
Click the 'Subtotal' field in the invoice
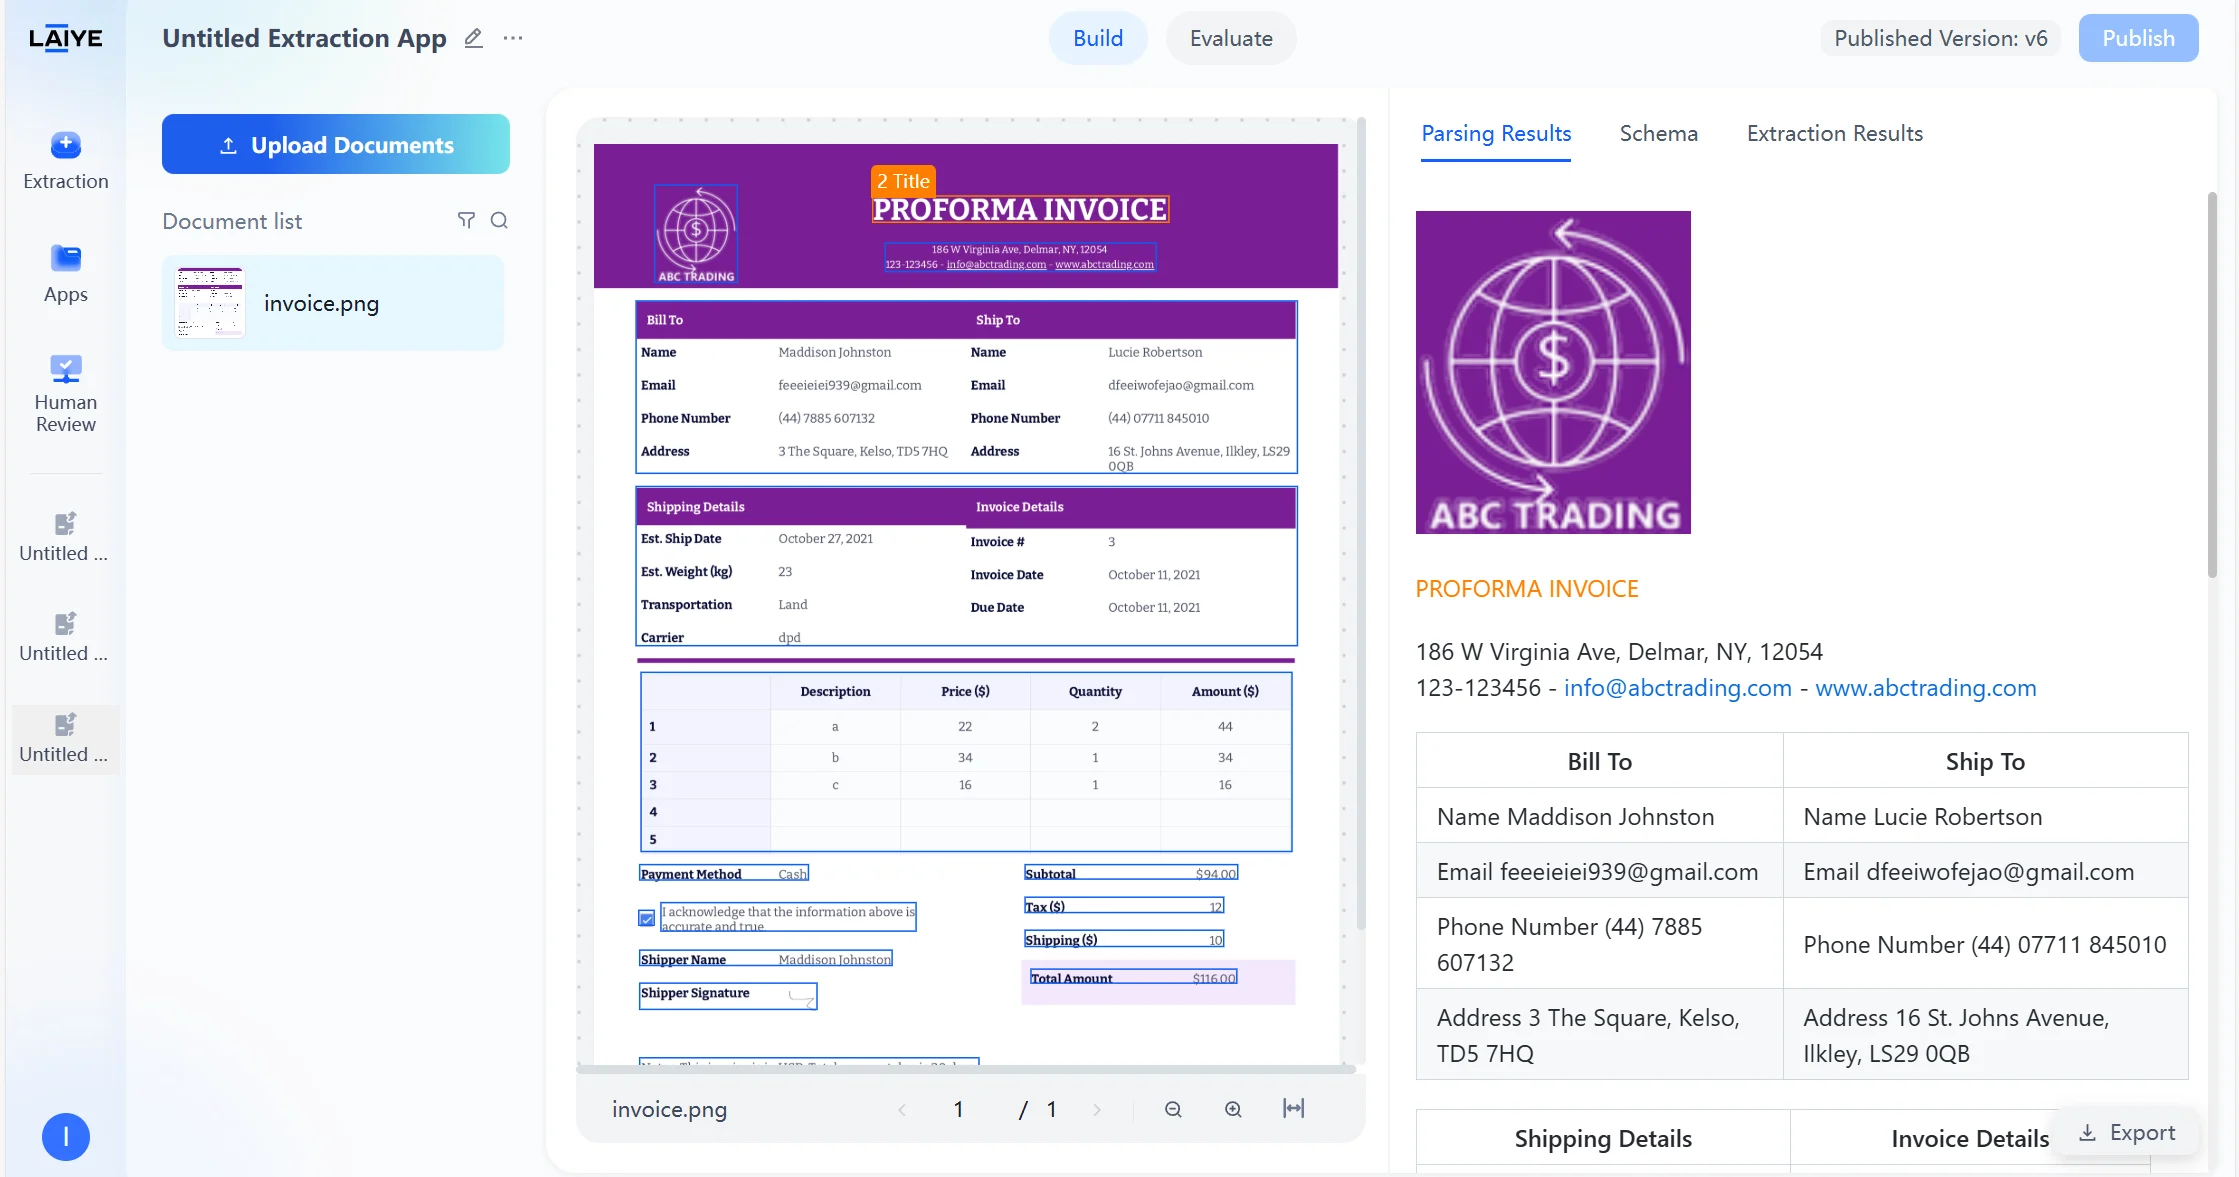click(x=1131, y=873)
